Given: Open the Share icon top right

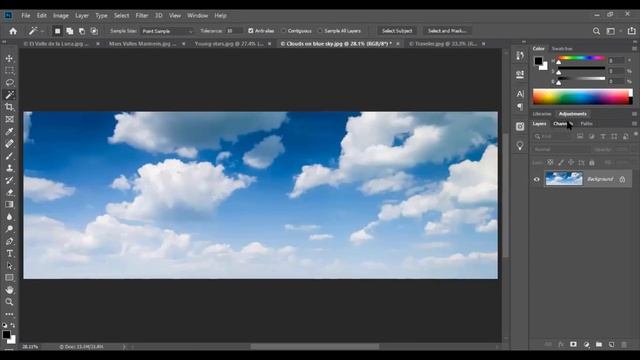Looking at the screenshot, I should pyautogui.click(x=631, y=31).
